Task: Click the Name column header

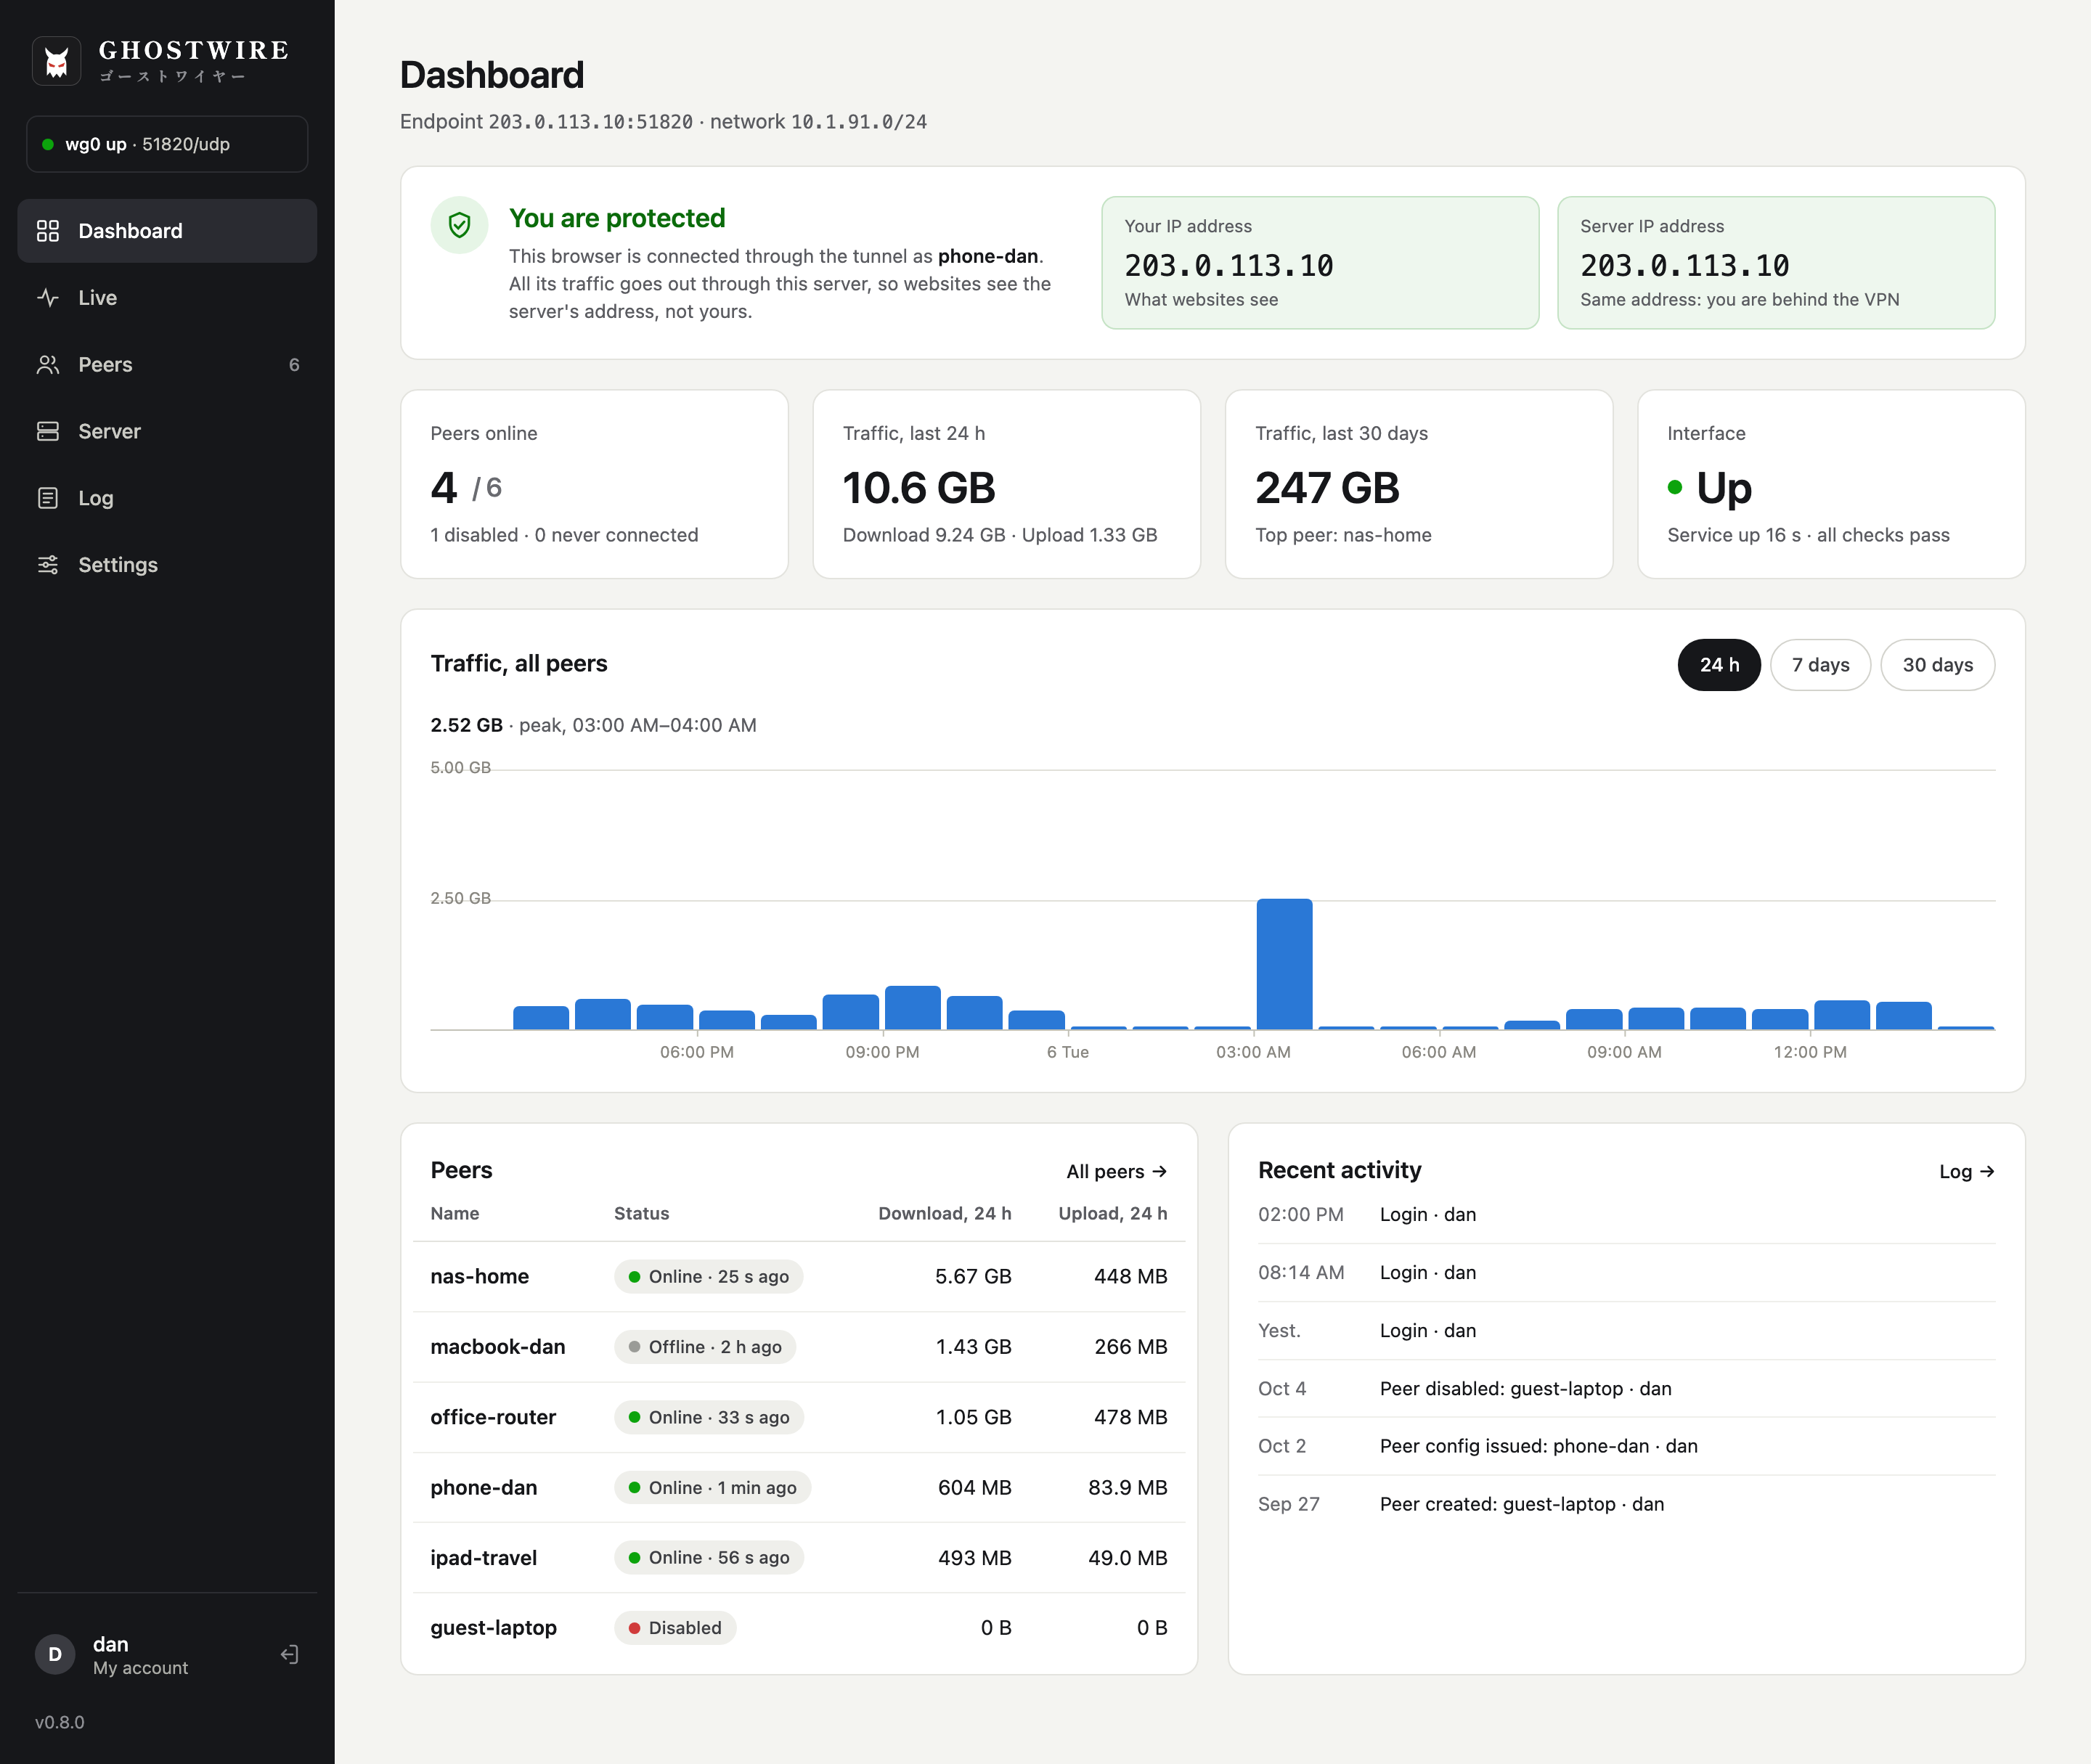Action: coord(455,1213)
